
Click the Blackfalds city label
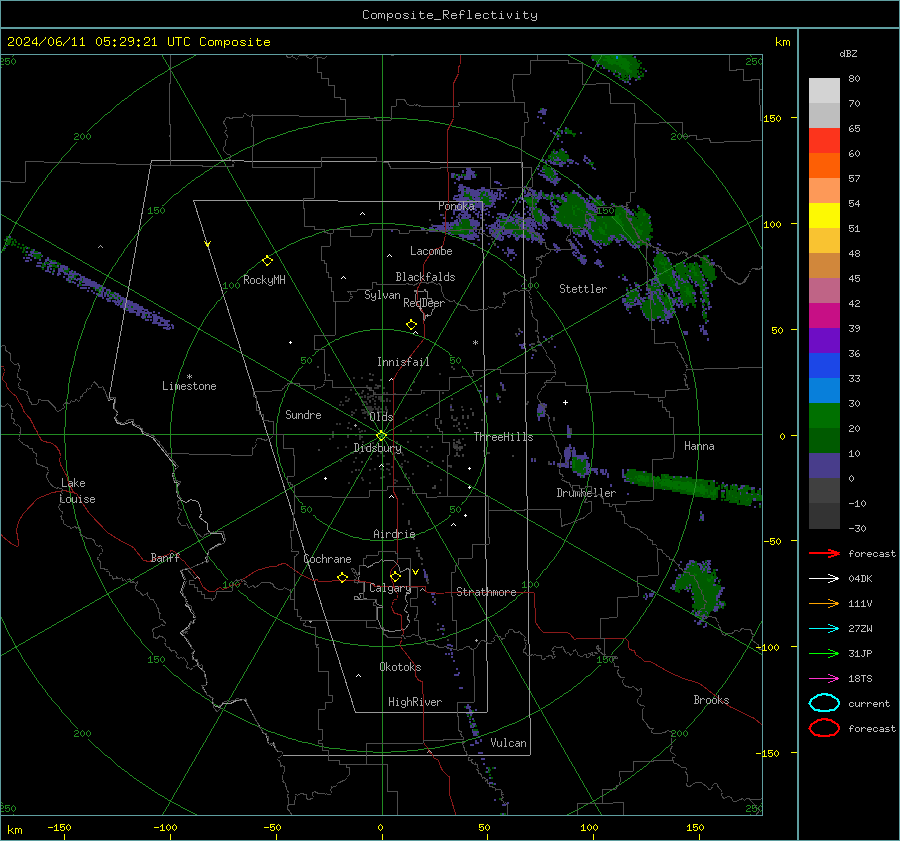point(425,277)
